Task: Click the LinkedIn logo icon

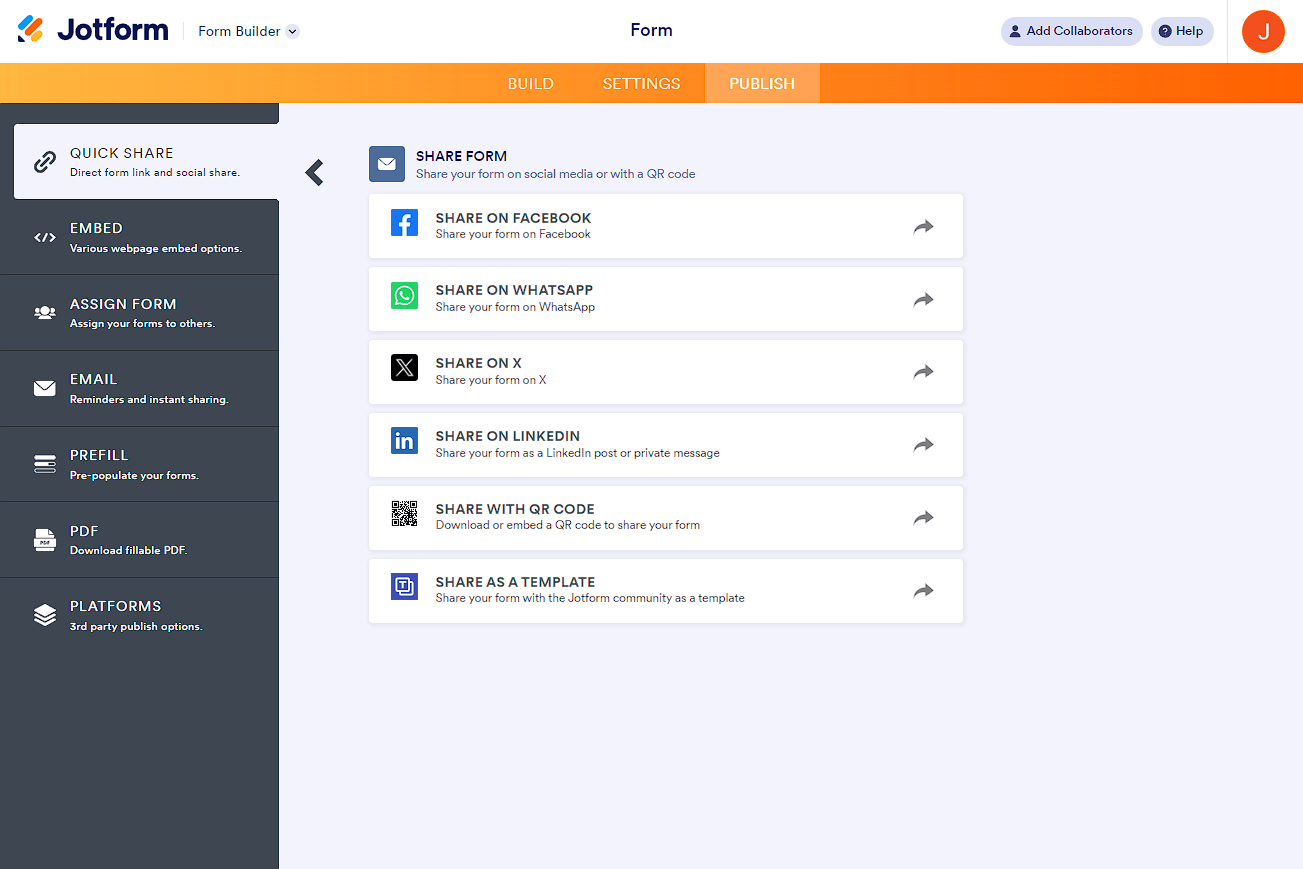Action: (404, 441)
